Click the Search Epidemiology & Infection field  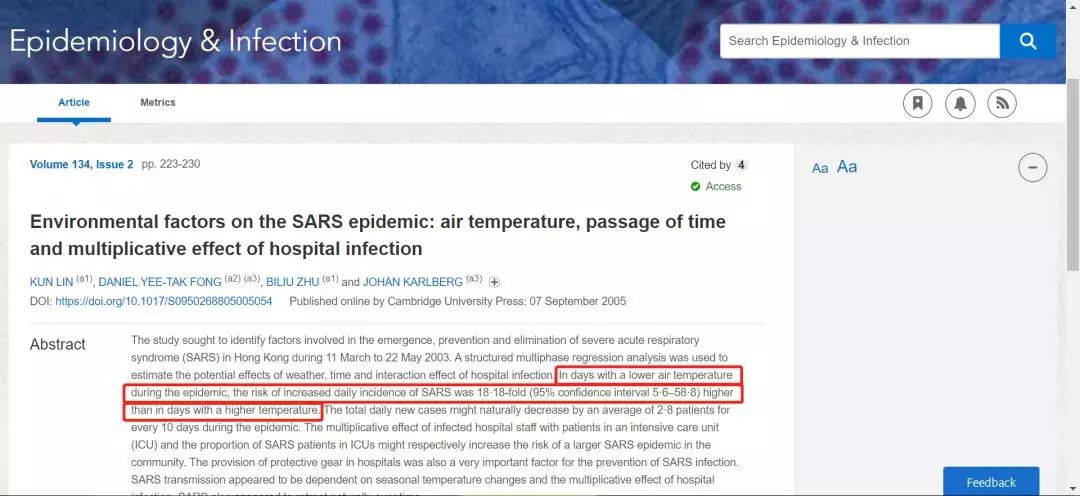point(859,41)
